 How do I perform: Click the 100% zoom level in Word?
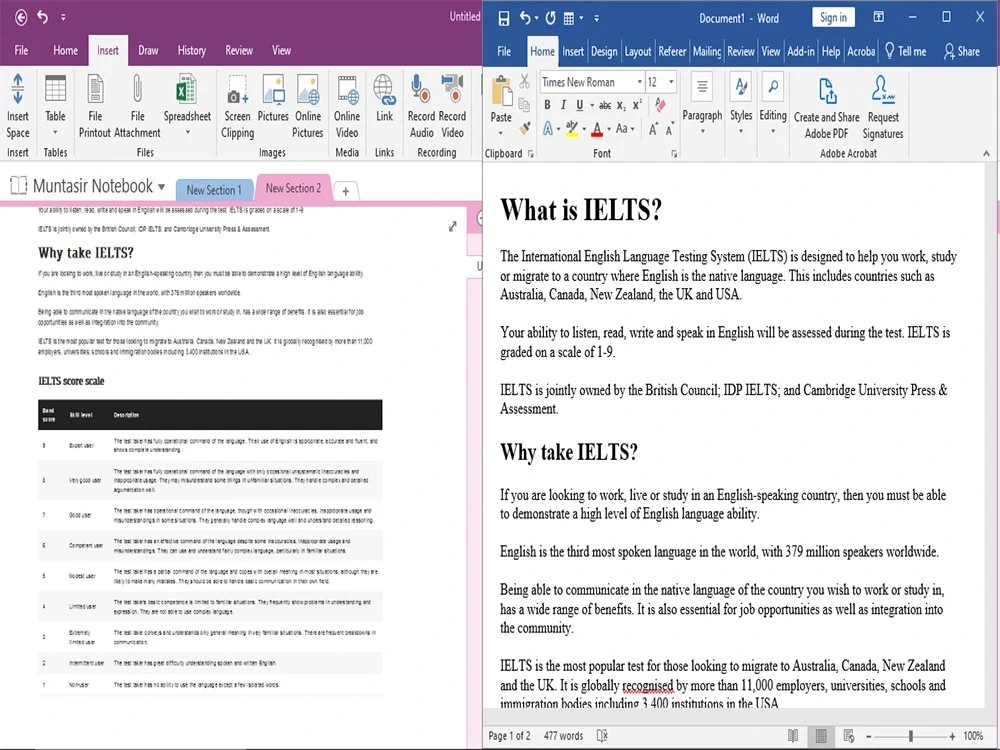click(x=973, y=735)
